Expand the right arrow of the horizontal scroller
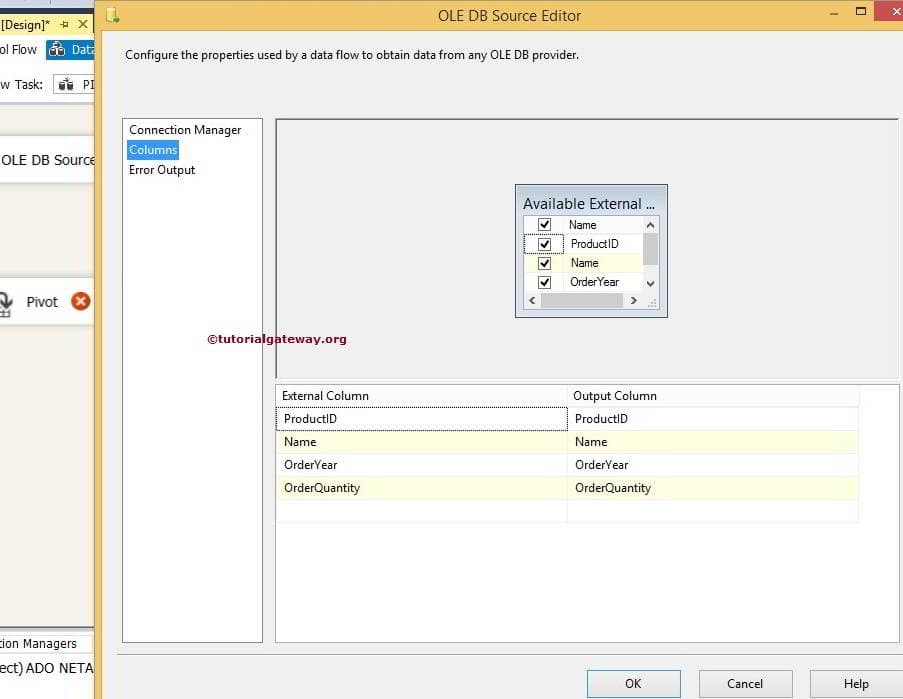 click(633, 300)
